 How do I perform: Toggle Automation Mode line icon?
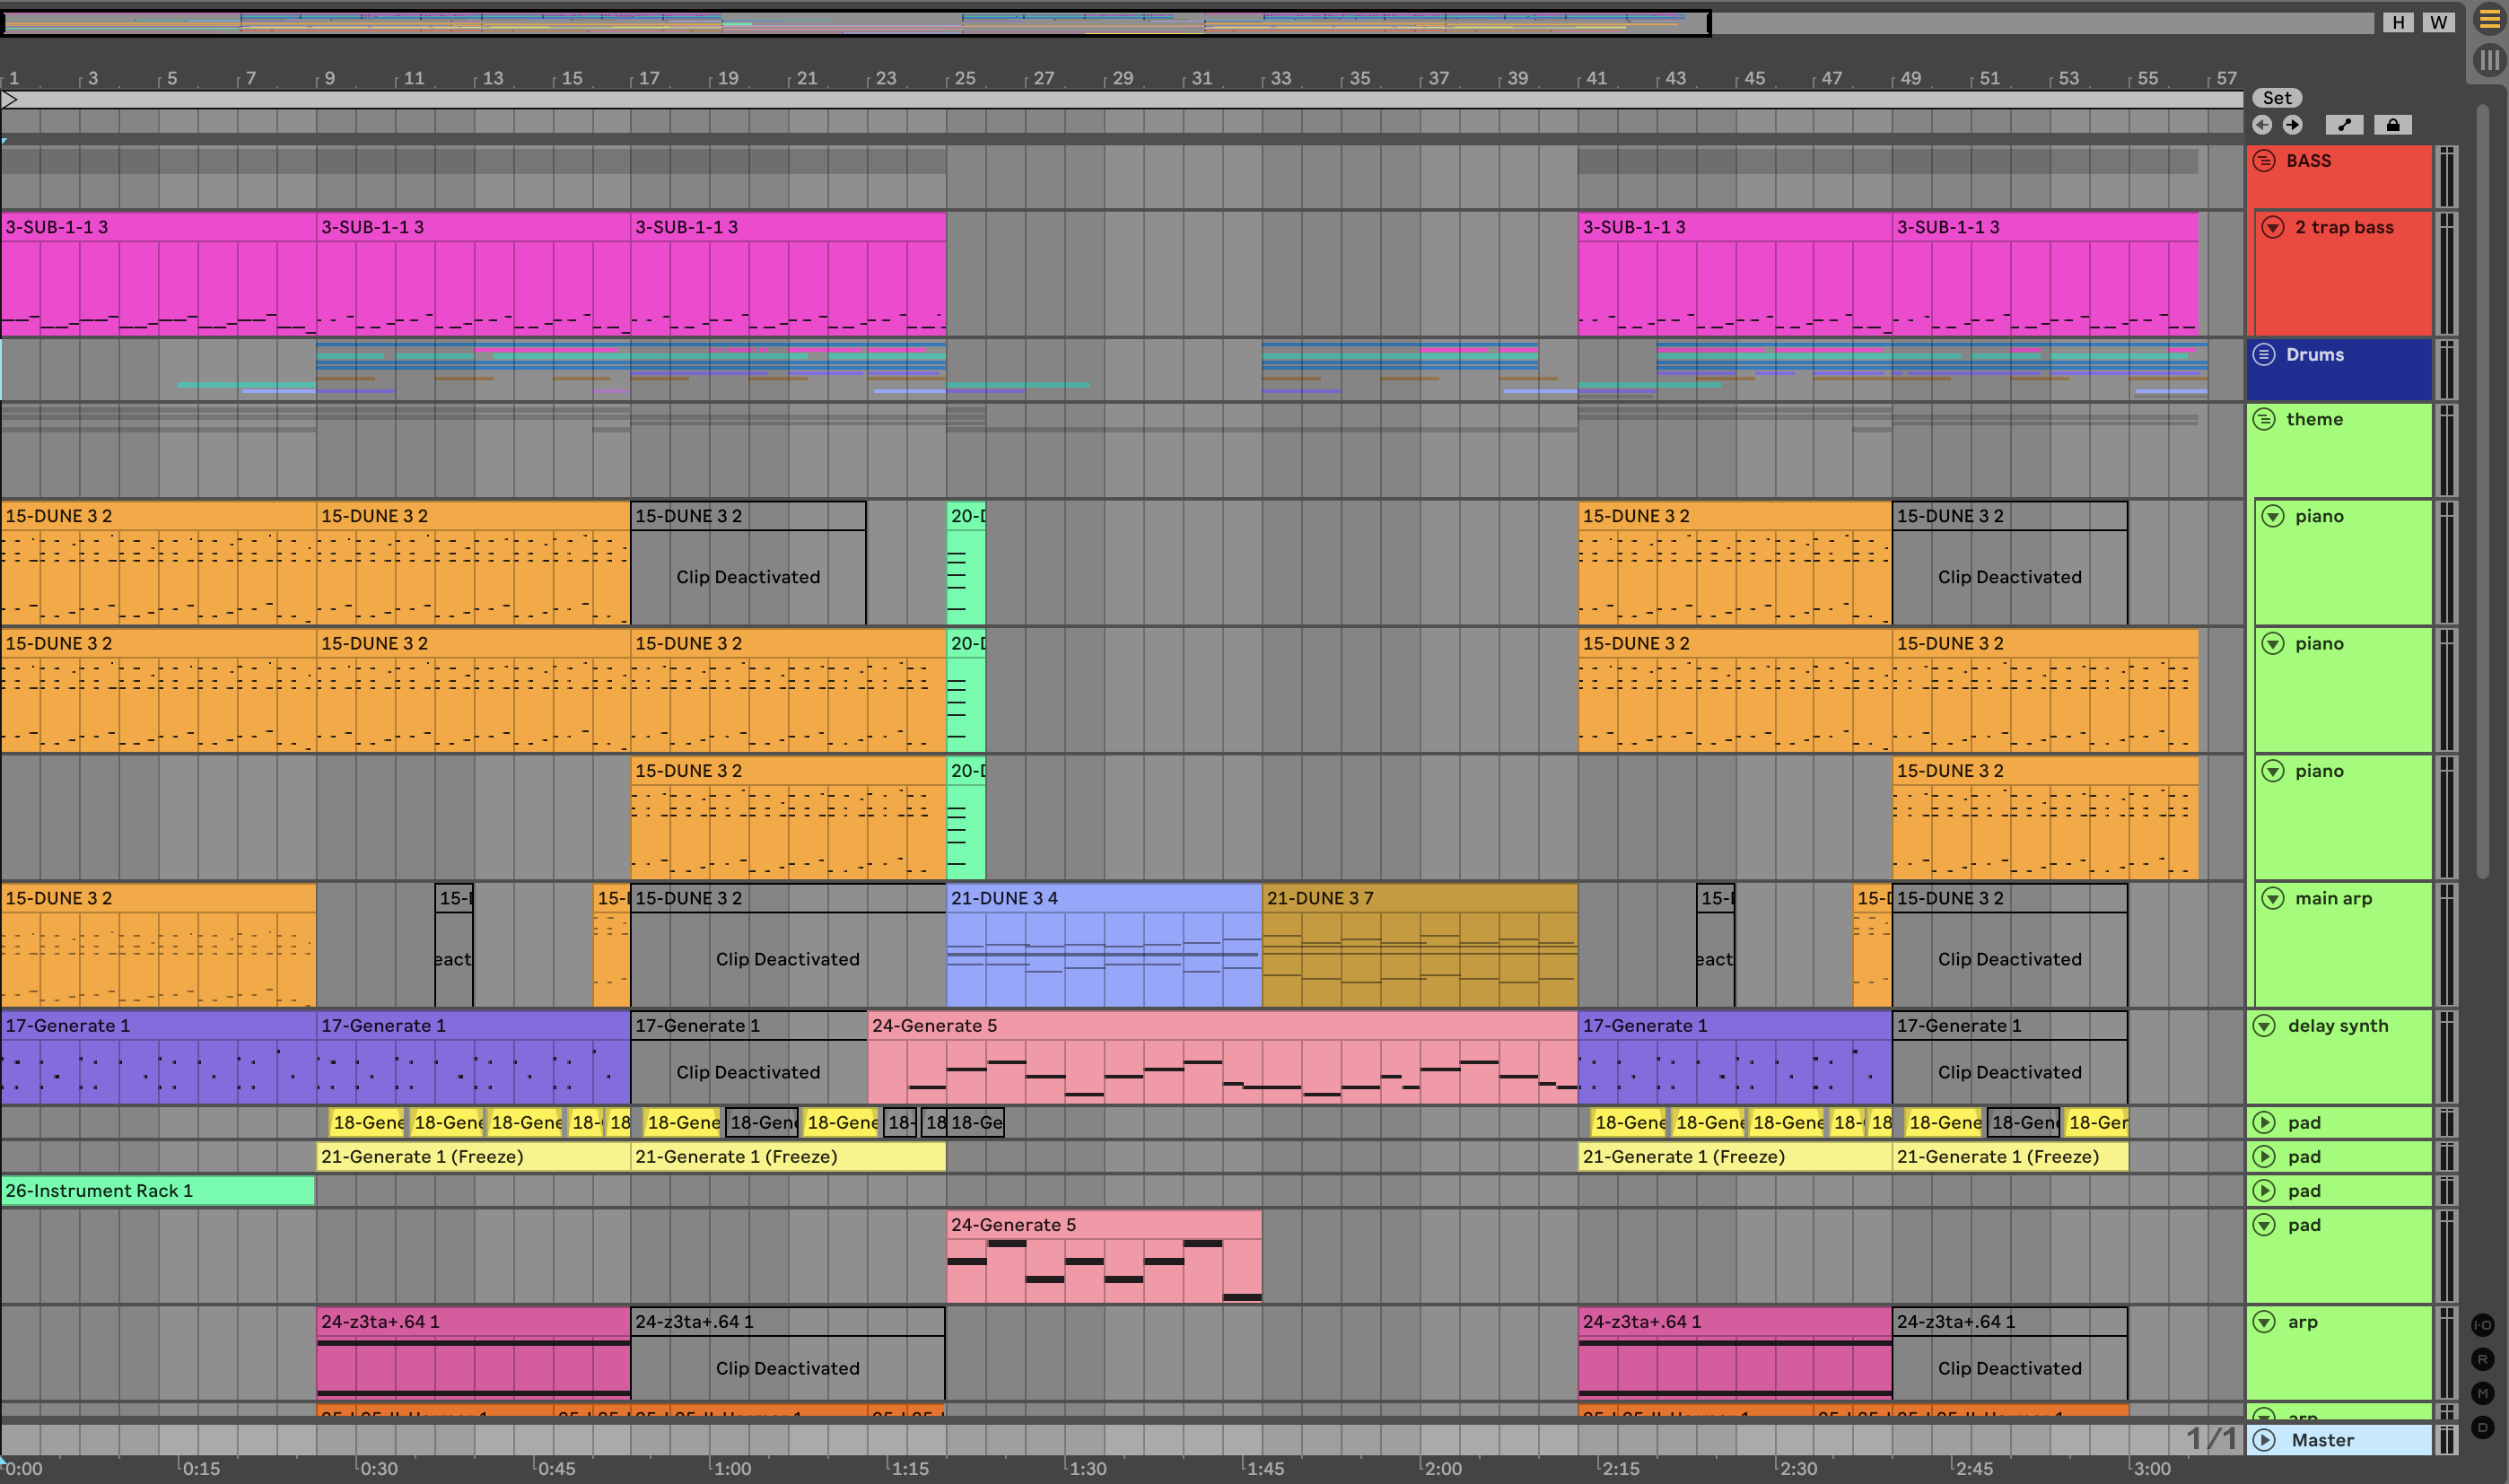click(2344, 125)
